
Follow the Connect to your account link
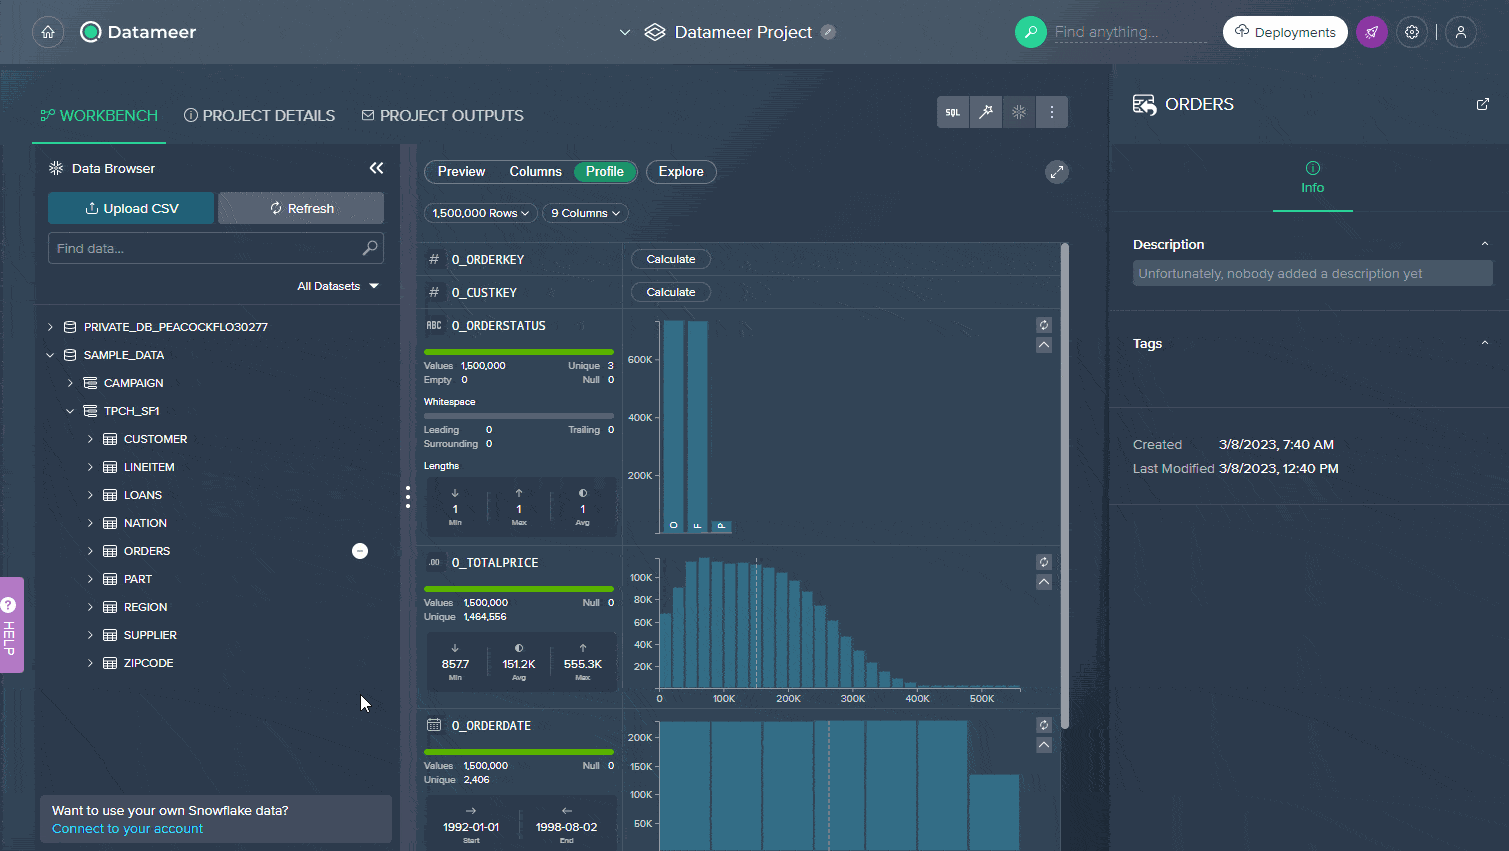pyautogui.click(x=127, y=829)
